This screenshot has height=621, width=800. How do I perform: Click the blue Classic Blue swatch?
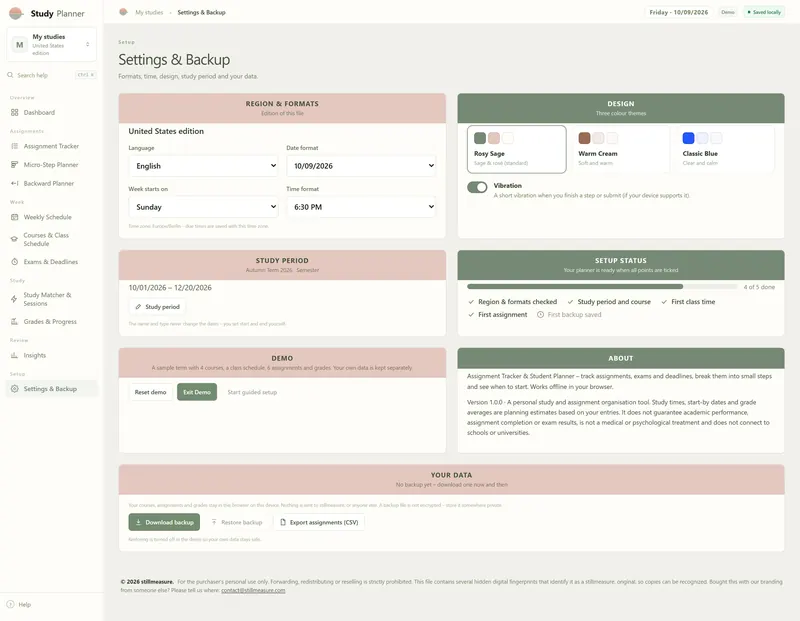click(x=688, y=138)
